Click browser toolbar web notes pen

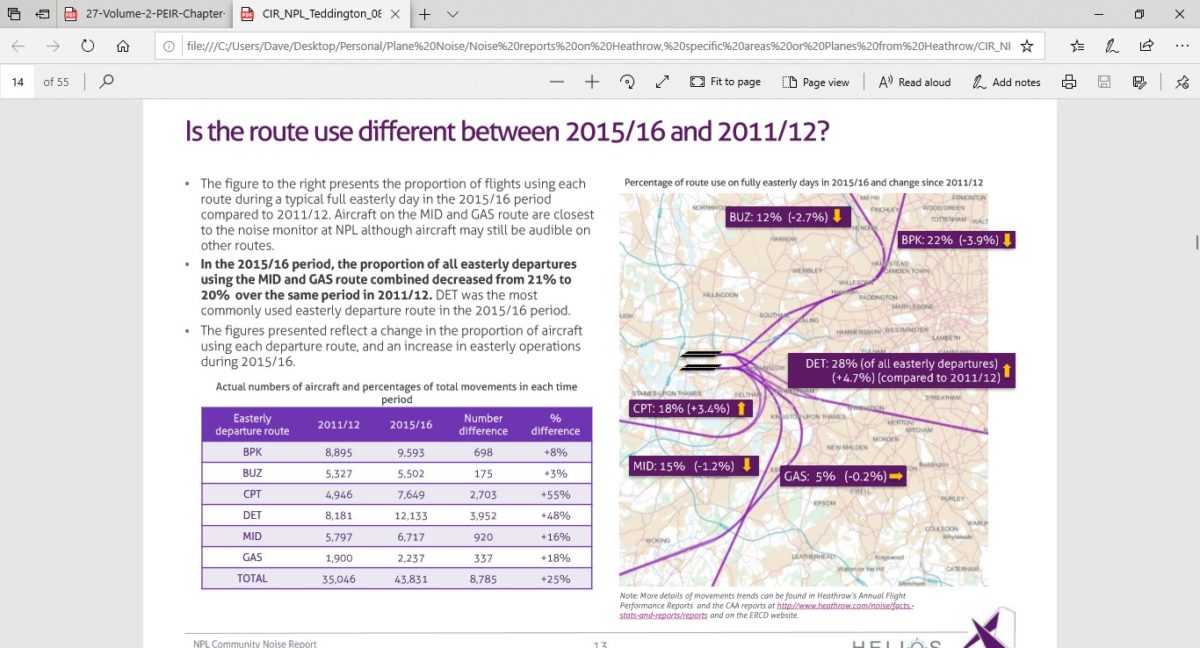(x=1111, y=46)
